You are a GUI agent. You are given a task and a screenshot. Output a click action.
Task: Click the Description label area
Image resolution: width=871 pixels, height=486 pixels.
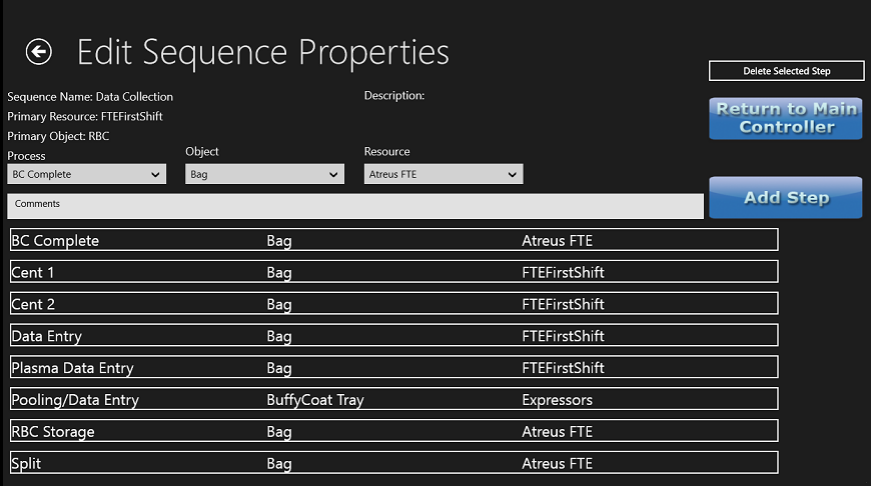[394, 96]
